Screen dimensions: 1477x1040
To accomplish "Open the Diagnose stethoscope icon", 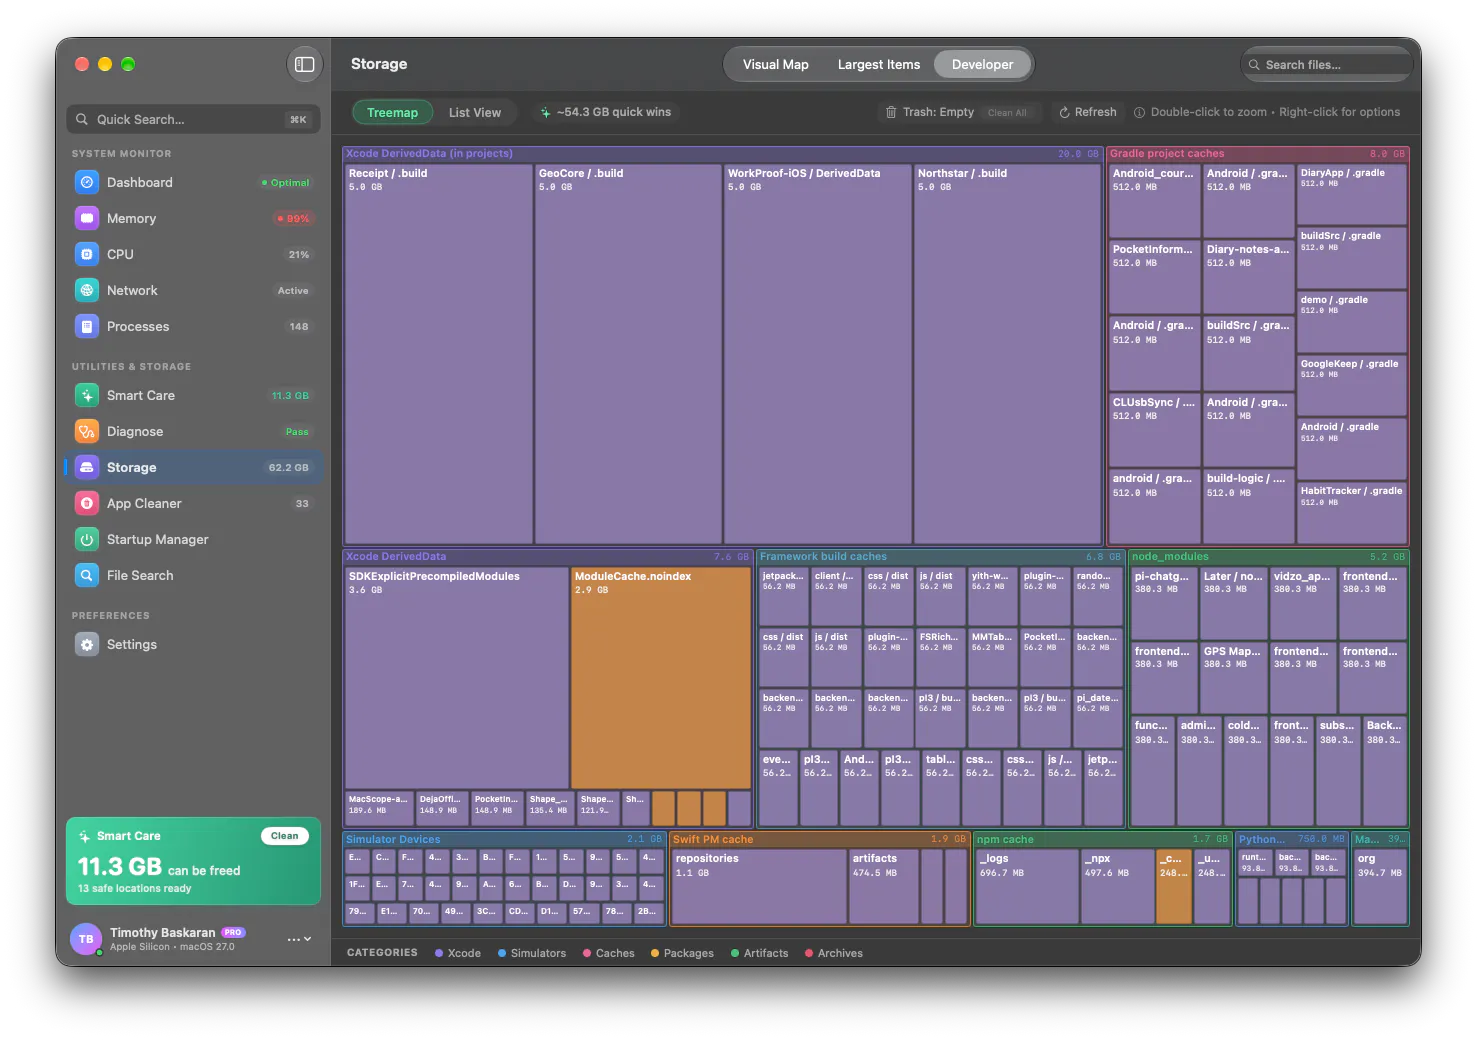I will coord(87,431).
